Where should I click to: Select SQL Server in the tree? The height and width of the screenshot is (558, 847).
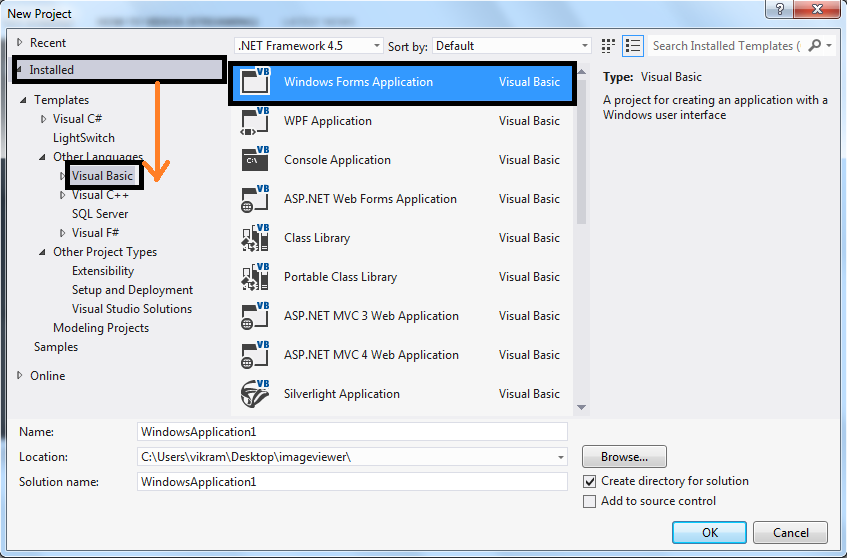point(100,214)
